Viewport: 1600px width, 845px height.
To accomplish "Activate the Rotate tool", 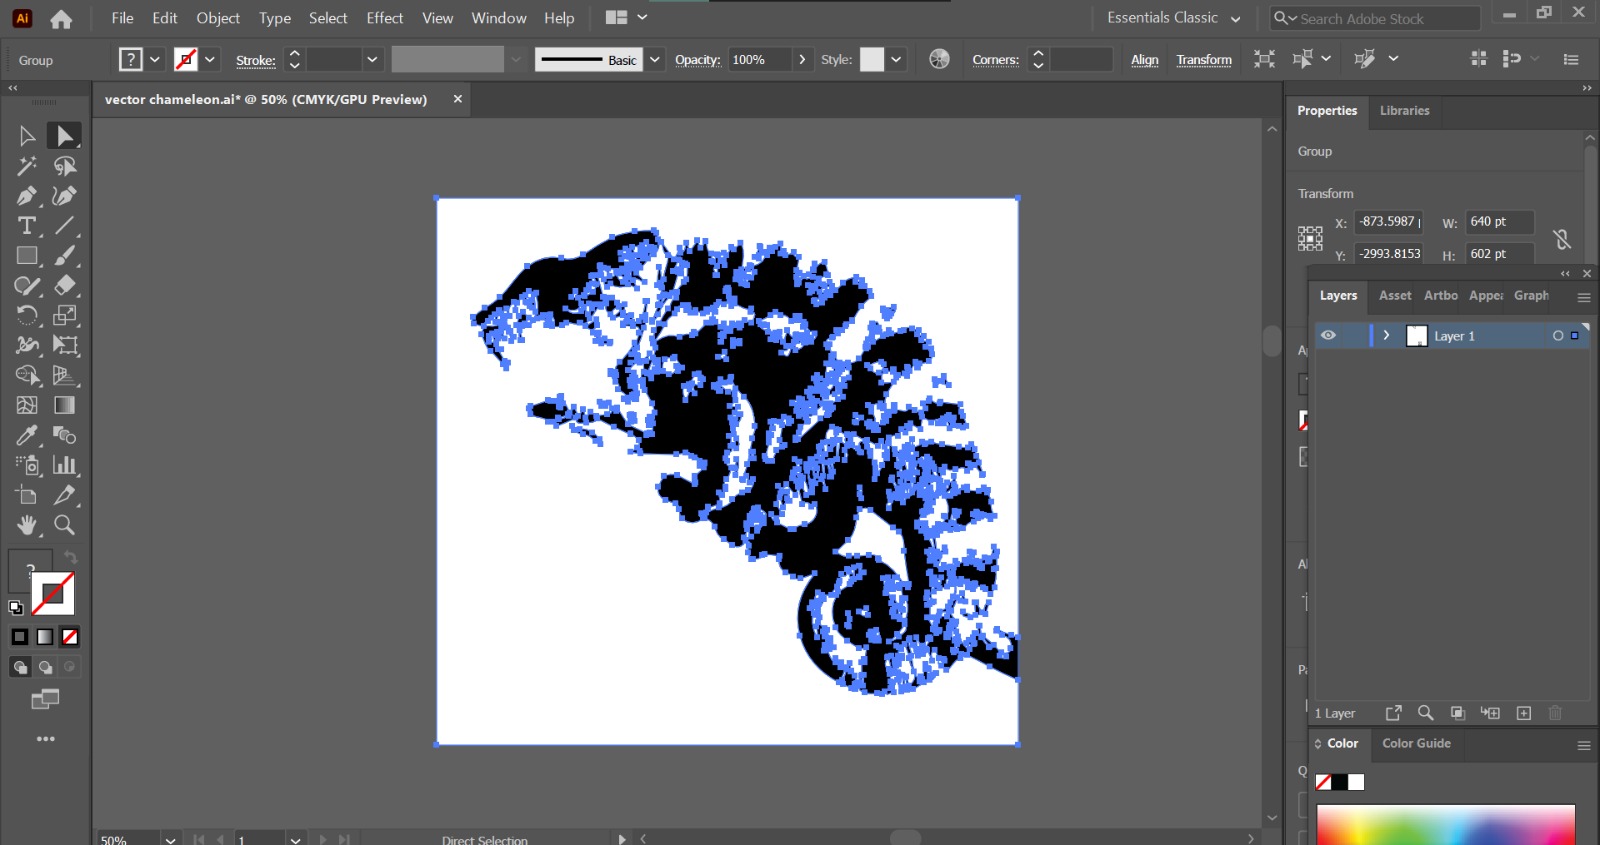I will coord(27,316).
